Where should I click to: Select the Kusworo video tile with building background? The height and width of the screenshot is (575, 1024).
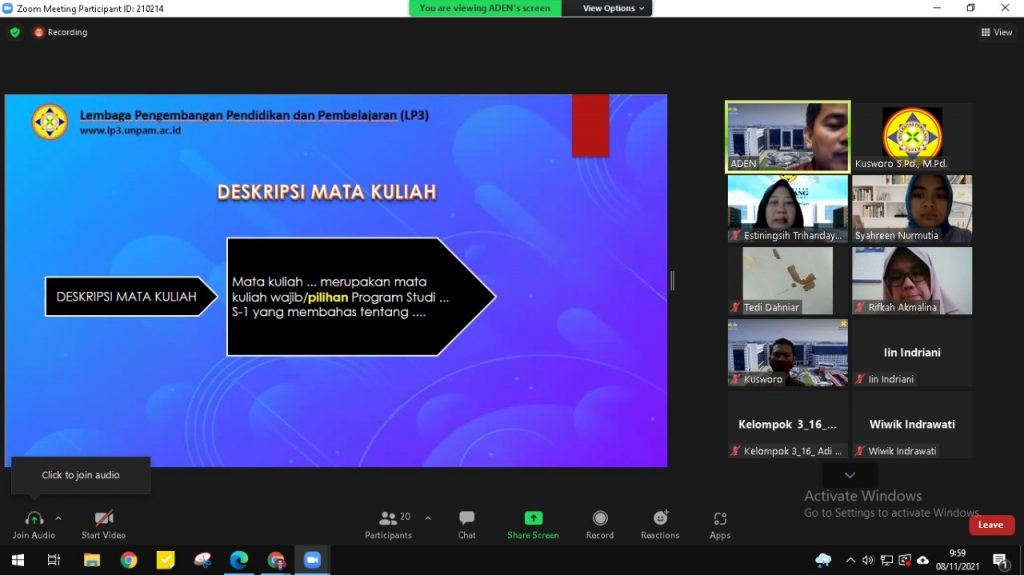click(x=788, y=352)
